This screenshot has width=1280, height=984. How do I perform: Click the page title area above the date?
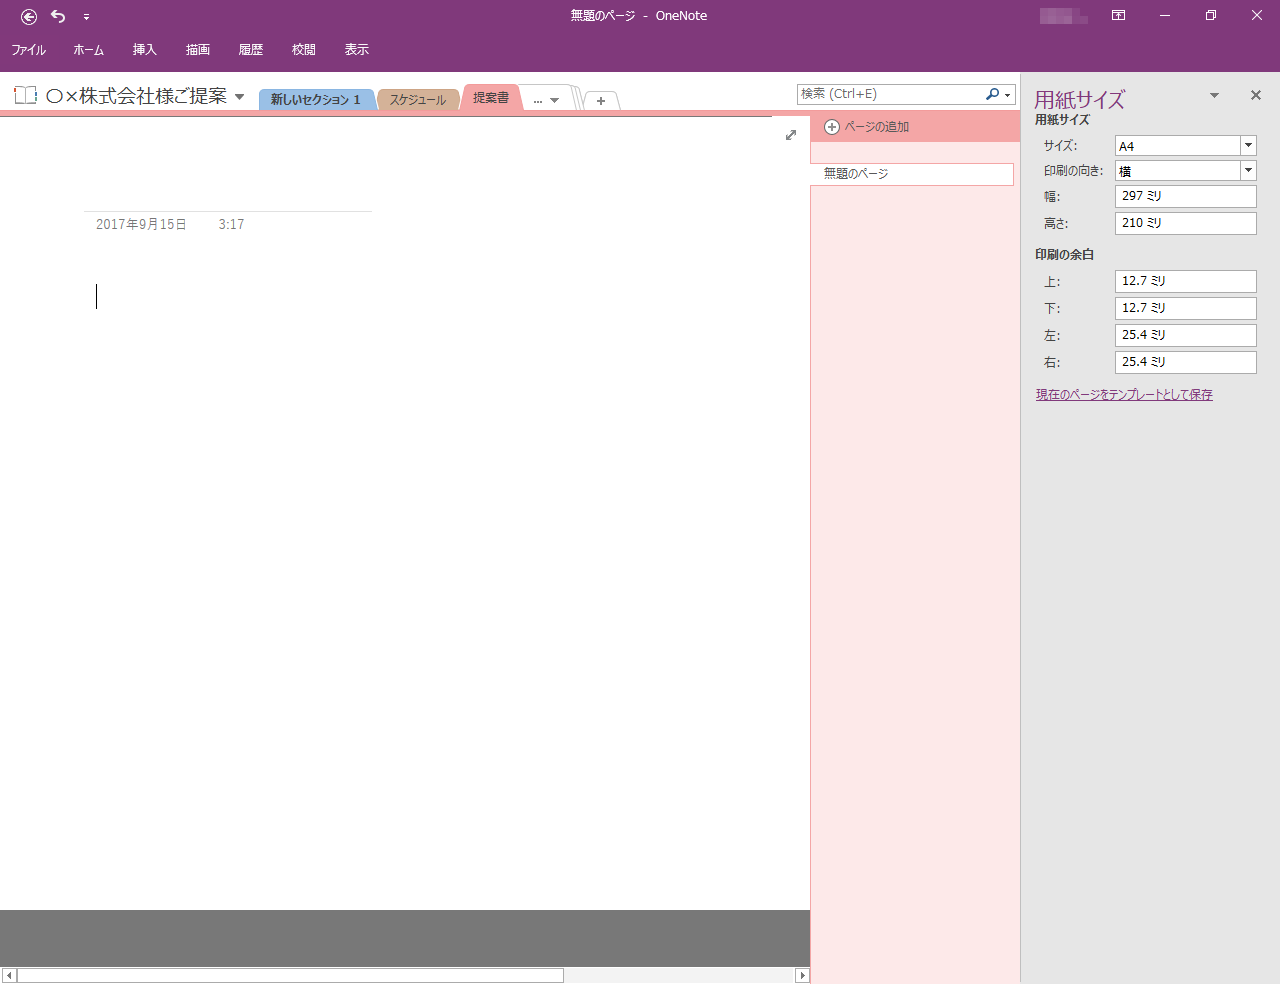pyautogui.click(x=228, y=190)
